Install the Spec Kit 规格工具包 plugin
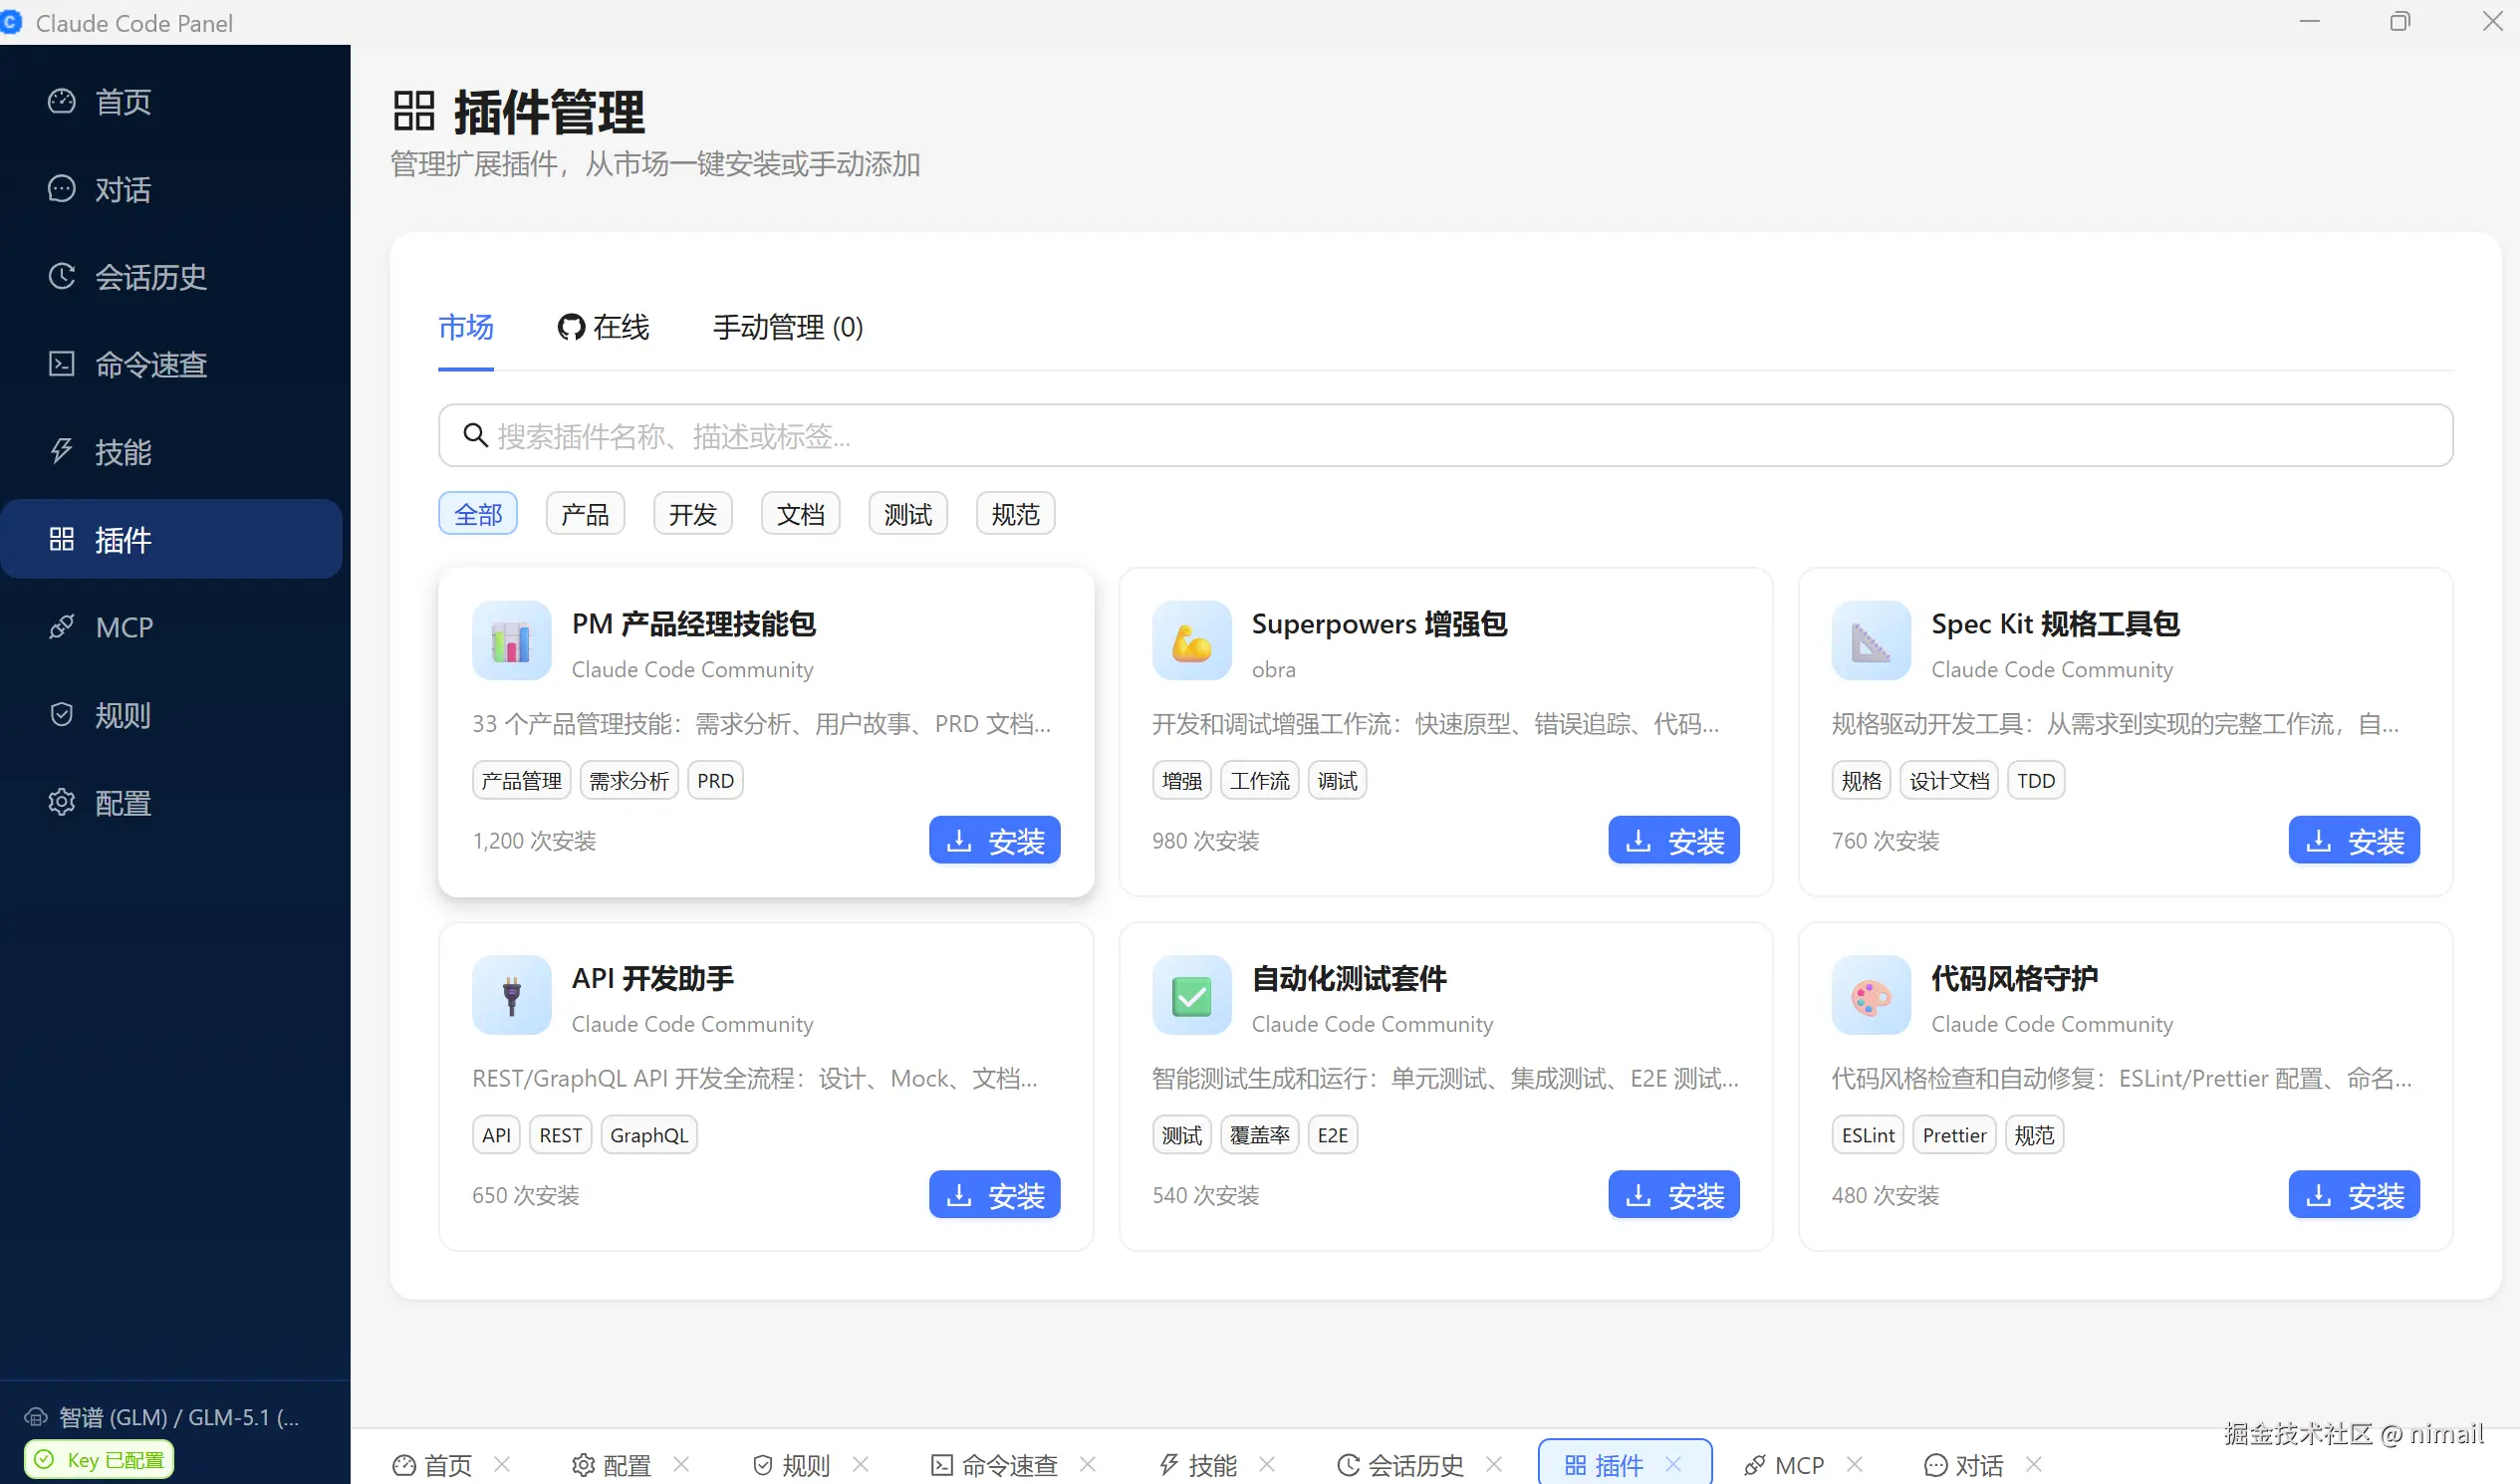Image resolution: width=2520 pixels, height=1484 pixels. click(x=2353, y=840)
